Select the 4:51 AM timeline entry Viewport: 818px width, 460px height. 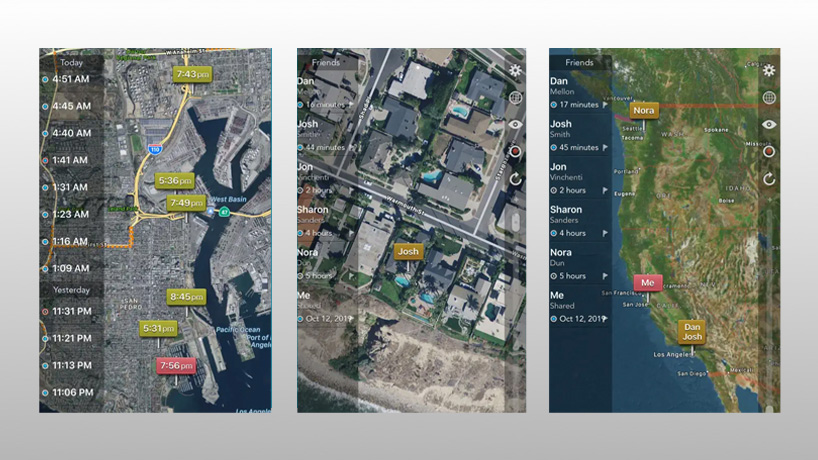click(71, 78)
